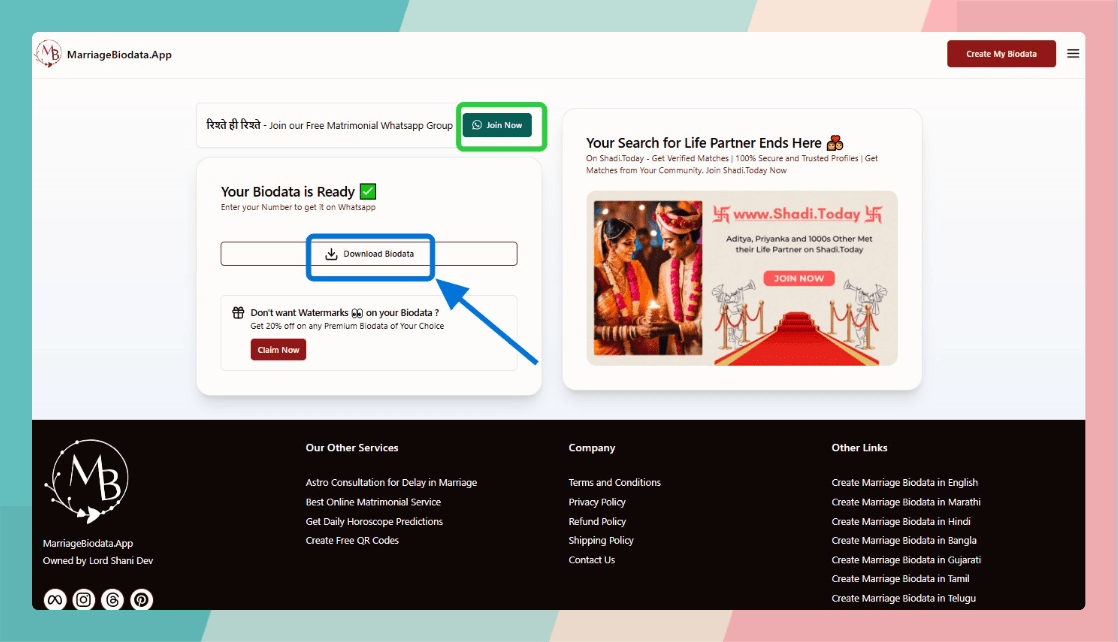The height and width of the screenshot is (642, 1118).
Task: Open Contact Us link
Action: point(592,559)
